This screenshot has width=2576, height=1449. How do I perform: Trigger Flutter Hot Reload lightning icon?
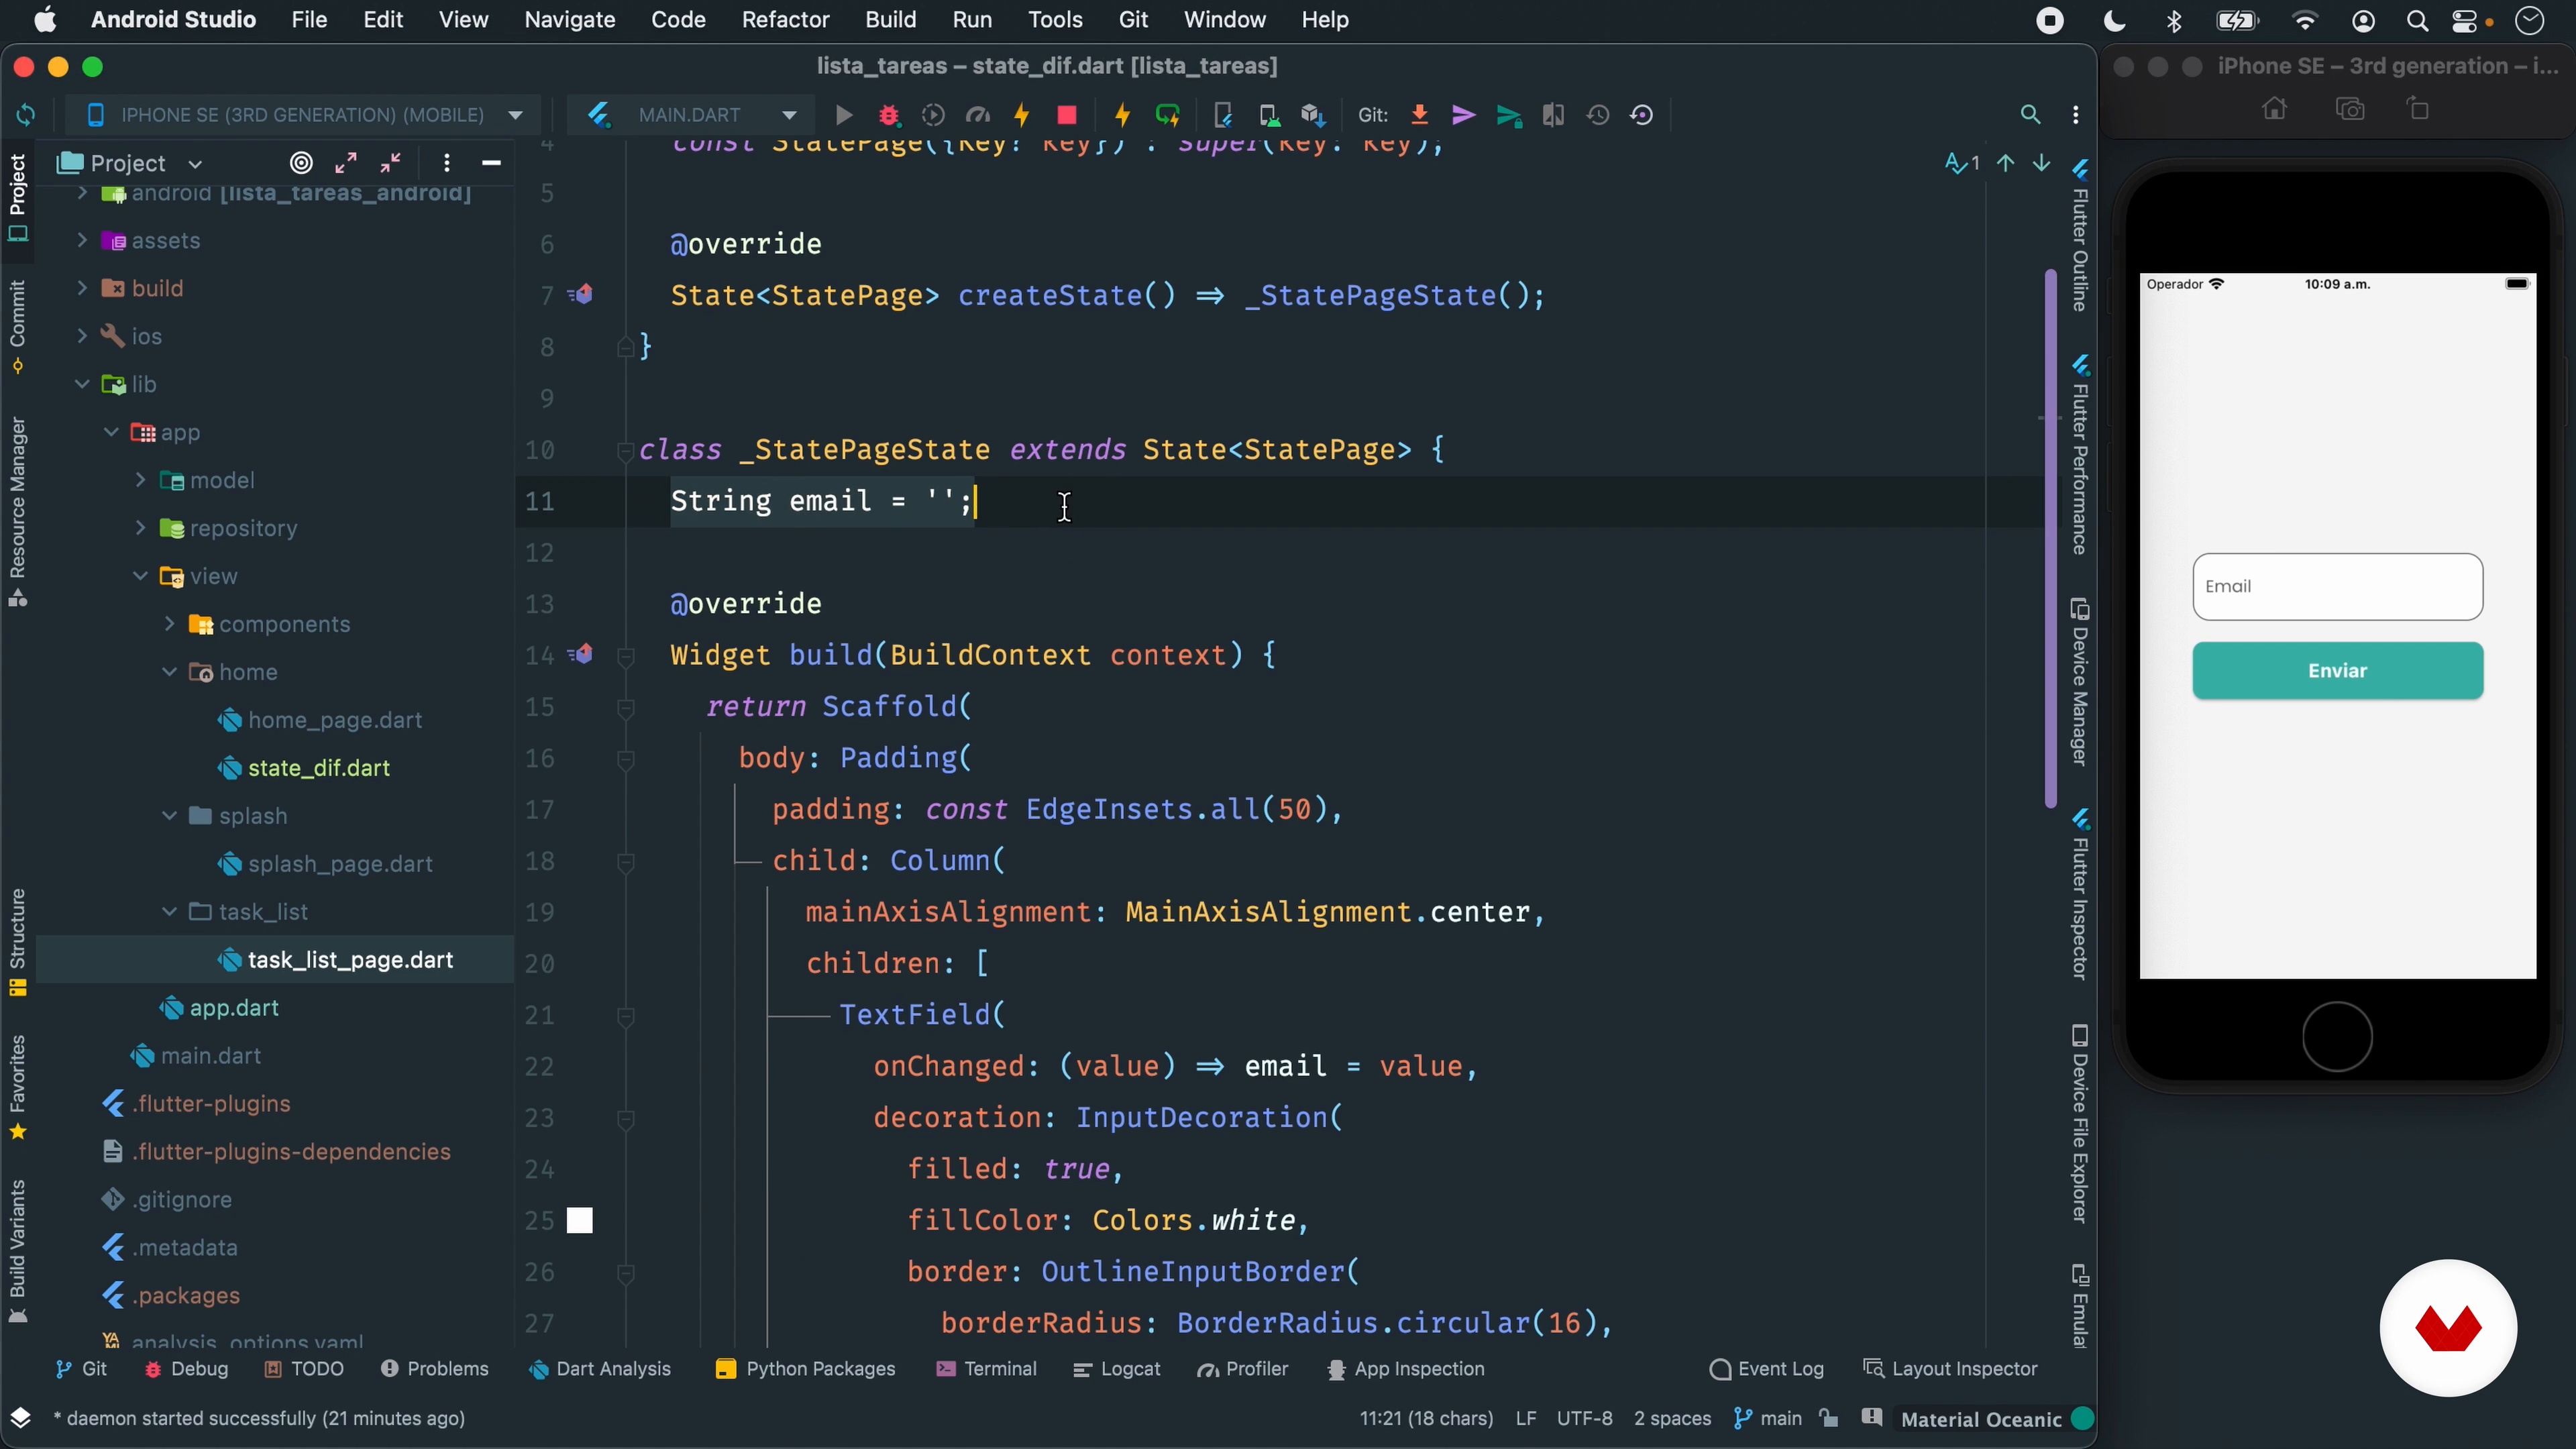tap(1122, 115)
